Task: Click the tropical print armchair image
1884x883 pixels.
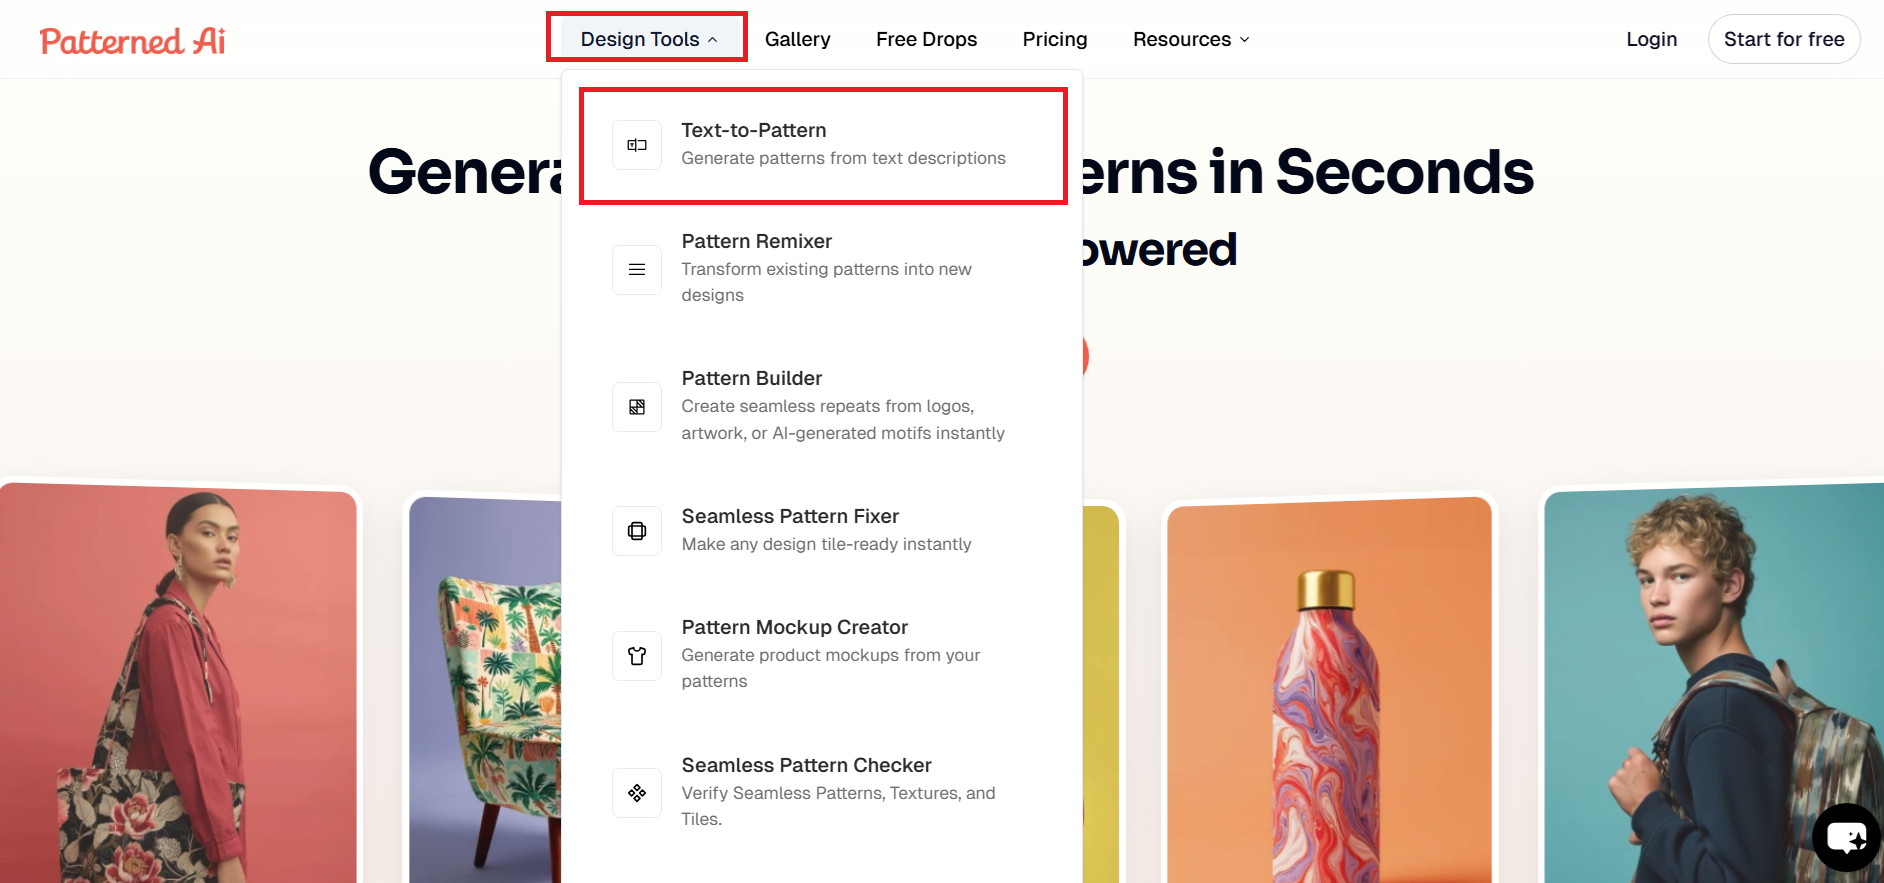Action: click(486, 690)
